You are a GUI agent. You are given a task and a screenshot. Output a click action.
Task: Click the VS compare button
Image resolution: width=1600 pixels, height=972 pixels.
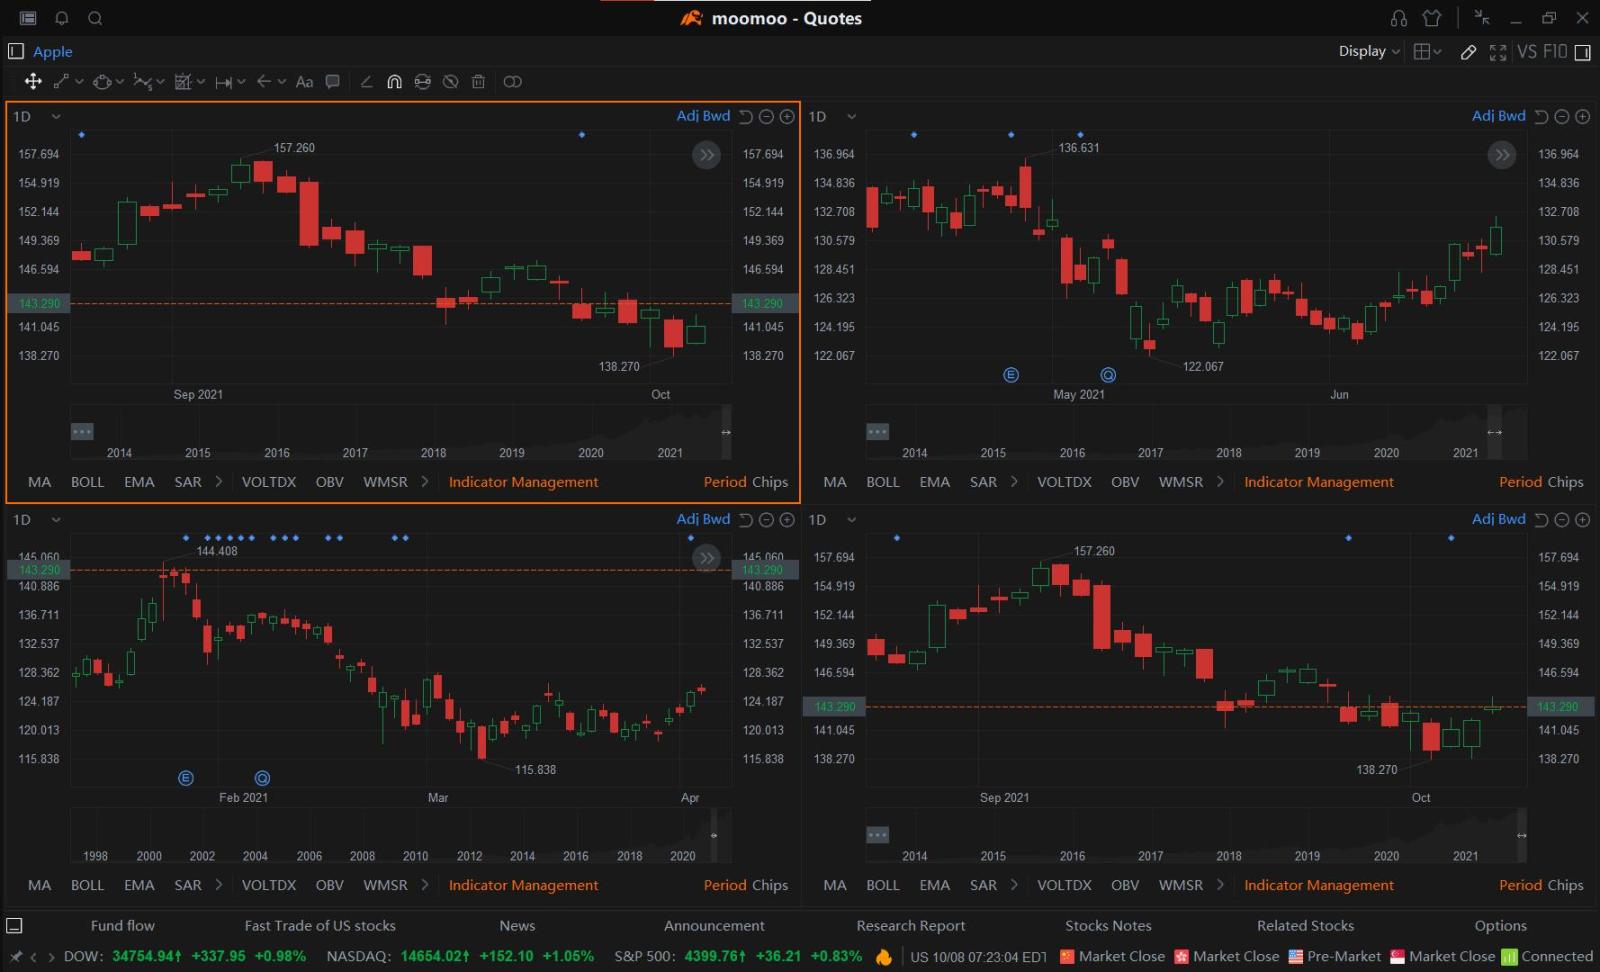point(1527,51)
